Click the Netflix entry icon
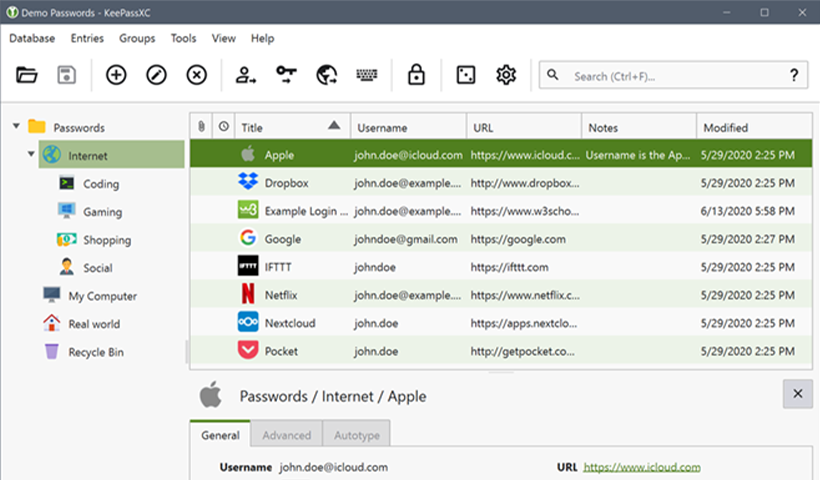Viewport: 820px width, 480px height. pyautogui.click(x=248, y=294)
